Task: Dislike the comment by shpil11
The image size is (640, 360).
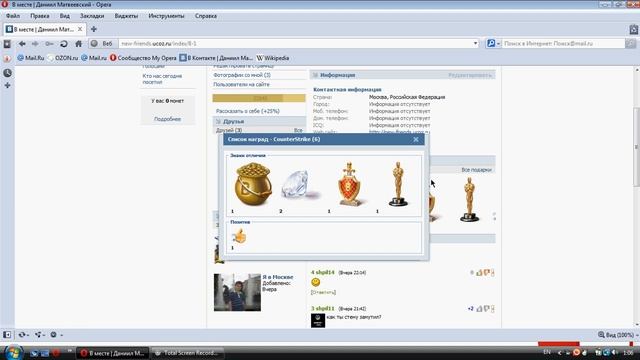Action: click(x=487, y=309)
